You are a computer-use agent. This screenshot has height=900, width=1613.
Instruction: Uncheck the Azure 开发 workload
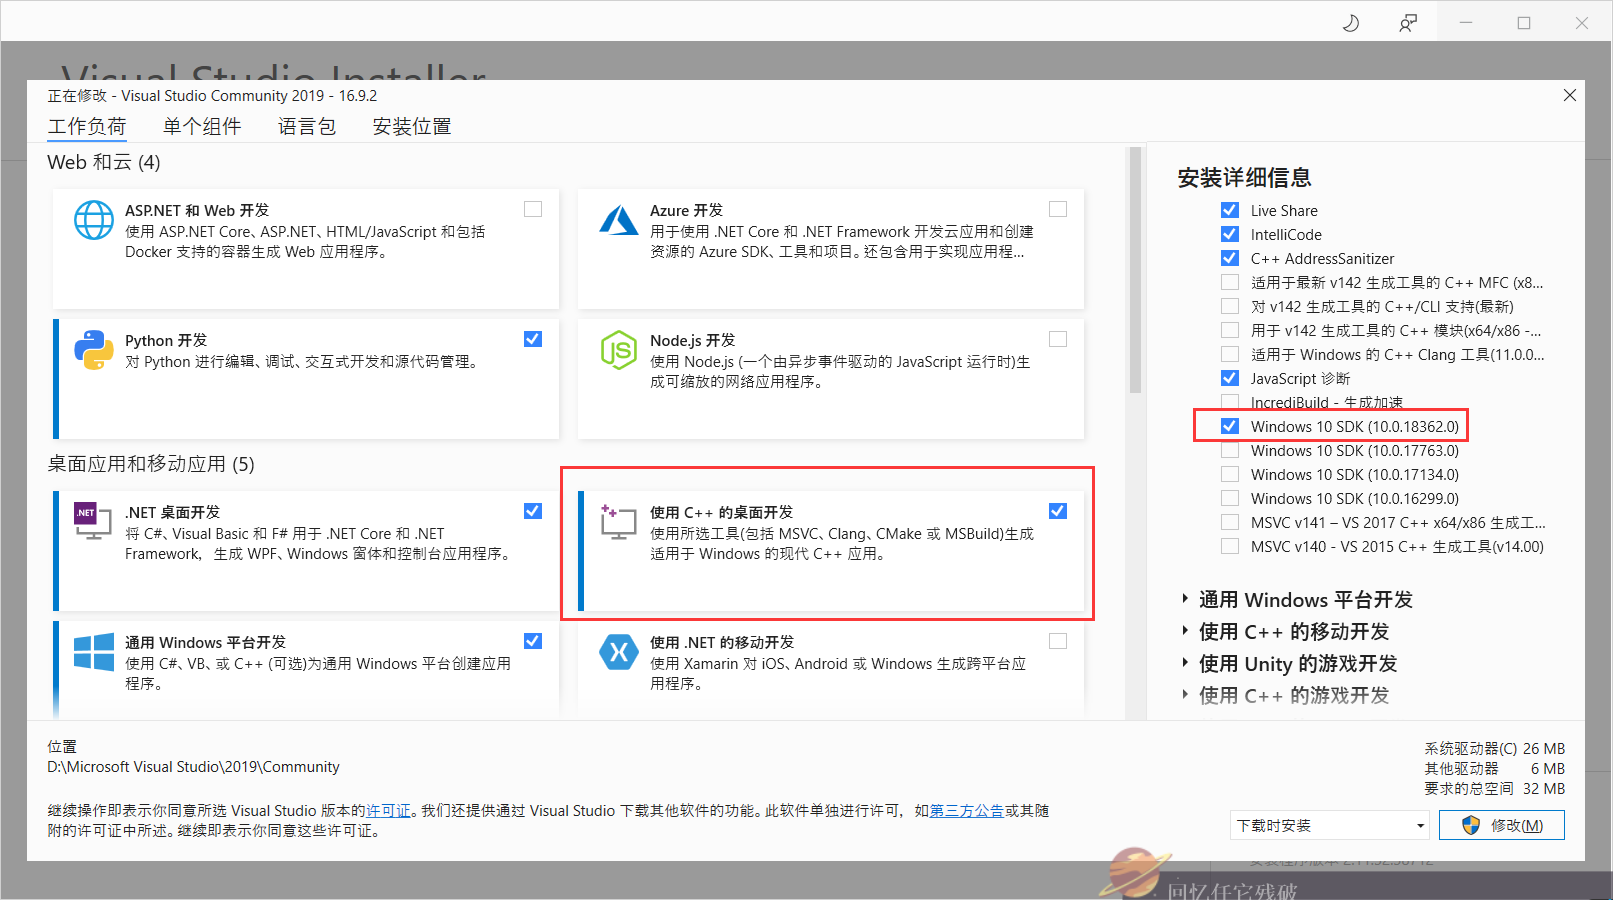pyautogui.click(x=1058, y=208)
